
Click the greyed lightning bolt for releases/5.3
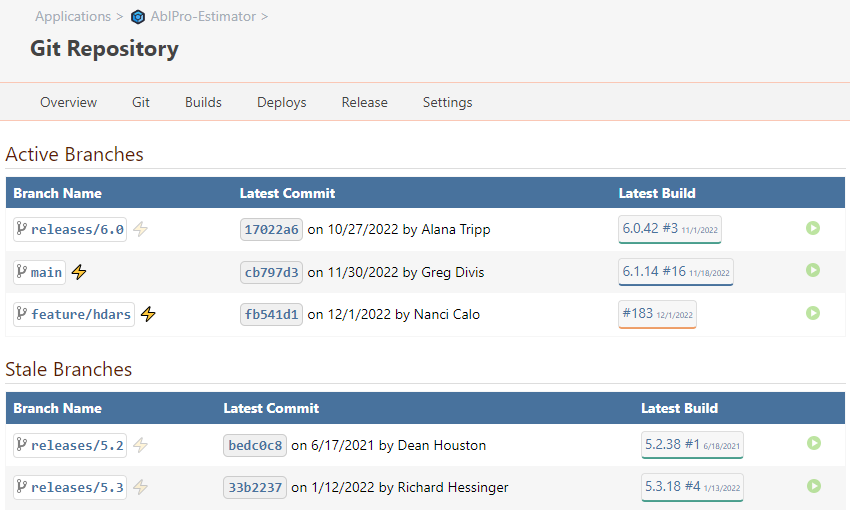pos(141,487)
